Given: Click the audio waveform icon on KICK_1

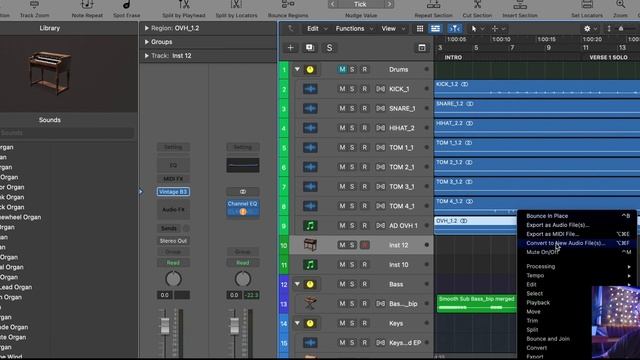Looking at the screenshot, I should 310,89.
